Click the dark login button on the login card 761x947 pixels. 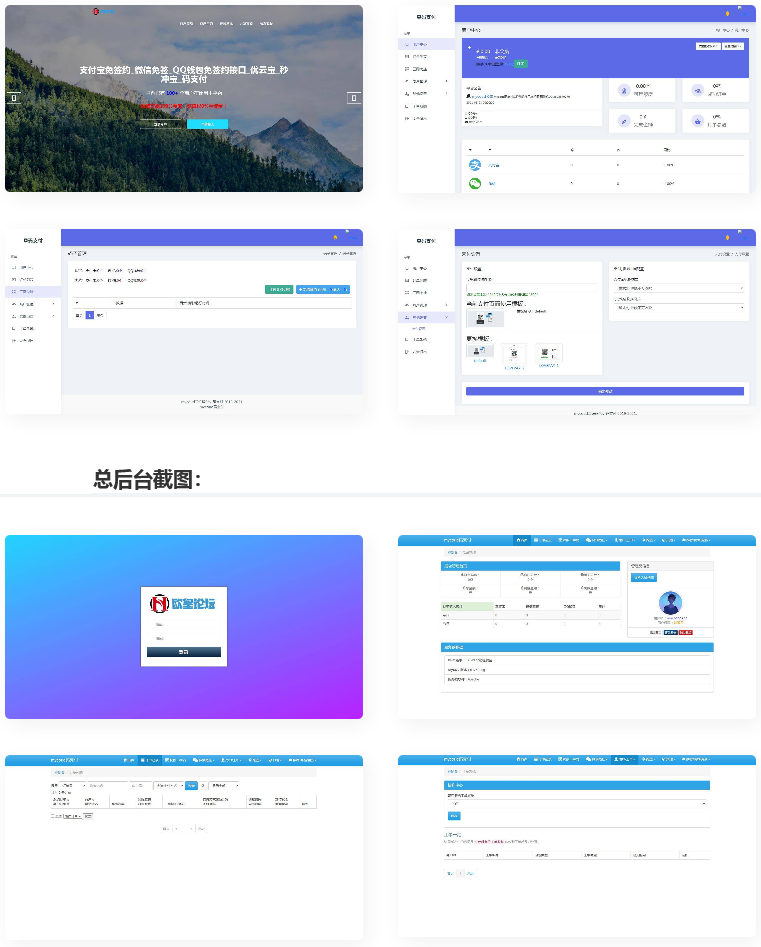(184, 651)
